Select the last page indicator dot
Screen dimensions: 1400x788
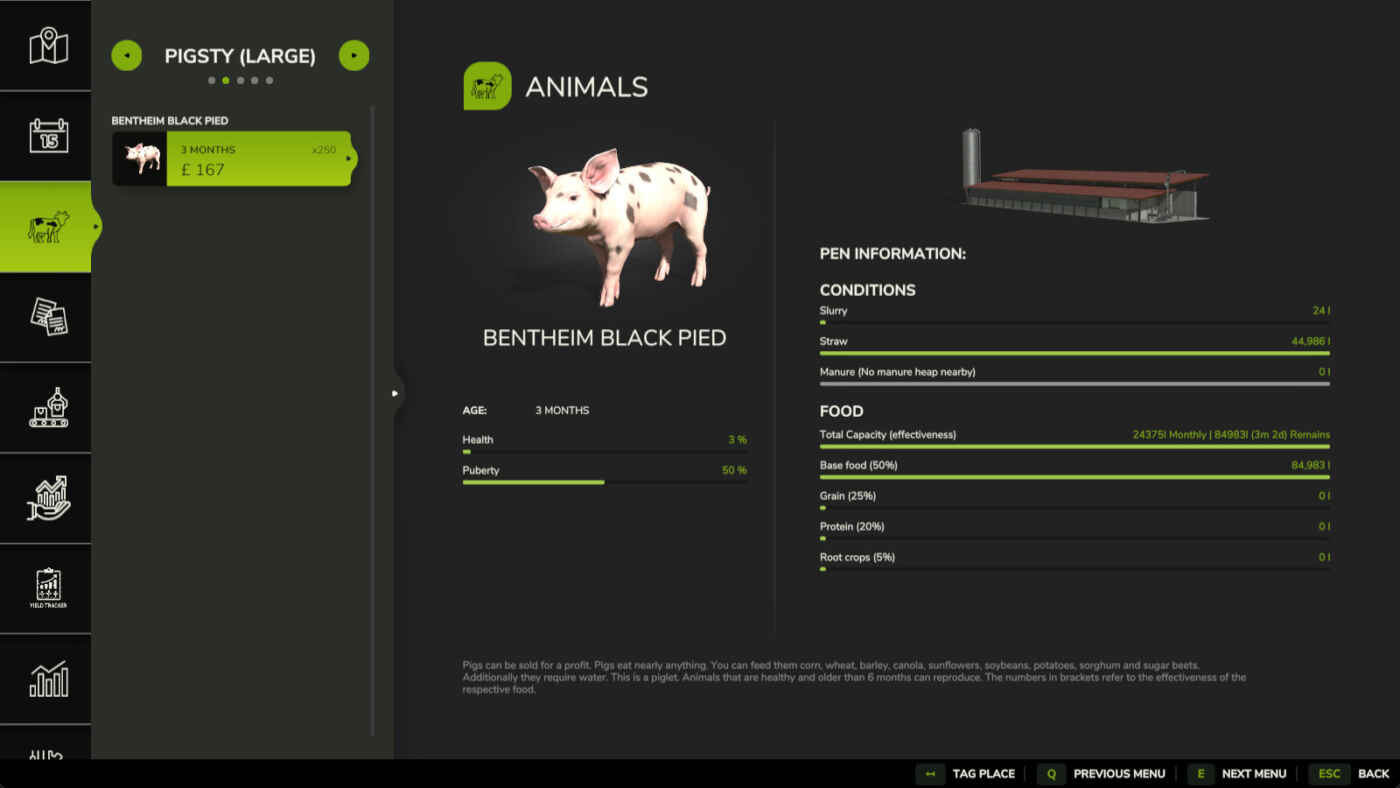(x=269, y=81)
